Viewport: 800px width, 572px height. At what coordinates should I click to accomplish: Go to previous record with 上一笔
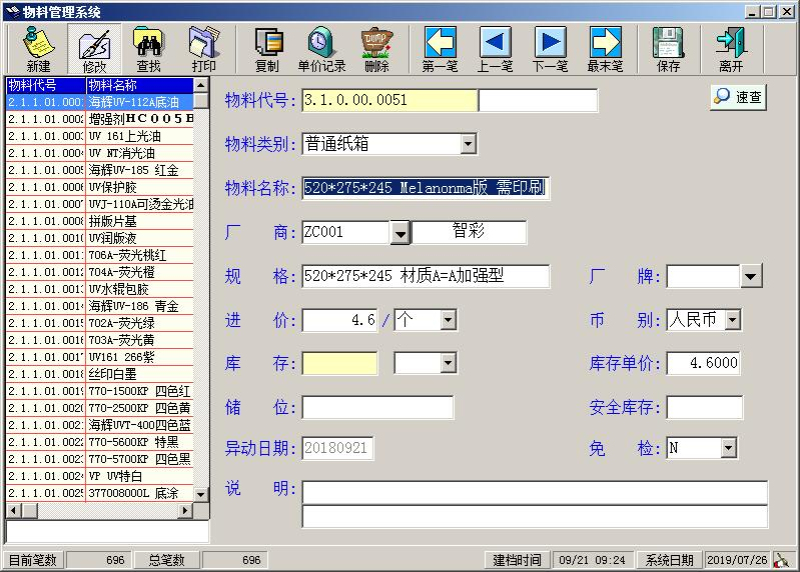pos(495,48)
